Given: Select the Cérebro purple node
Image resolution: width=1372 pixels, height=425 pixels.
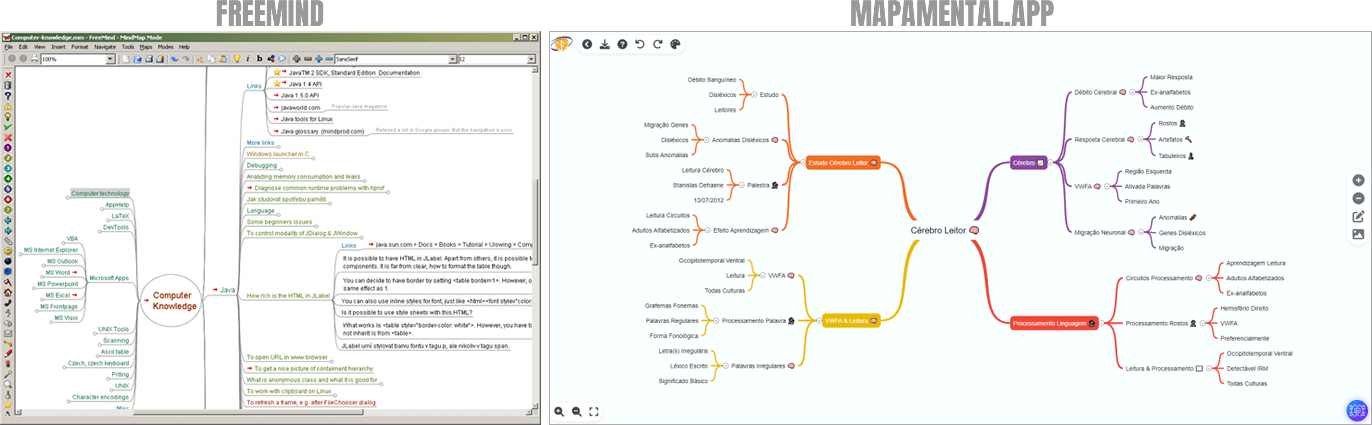Looking at the screenshot, I should 1029,162.
